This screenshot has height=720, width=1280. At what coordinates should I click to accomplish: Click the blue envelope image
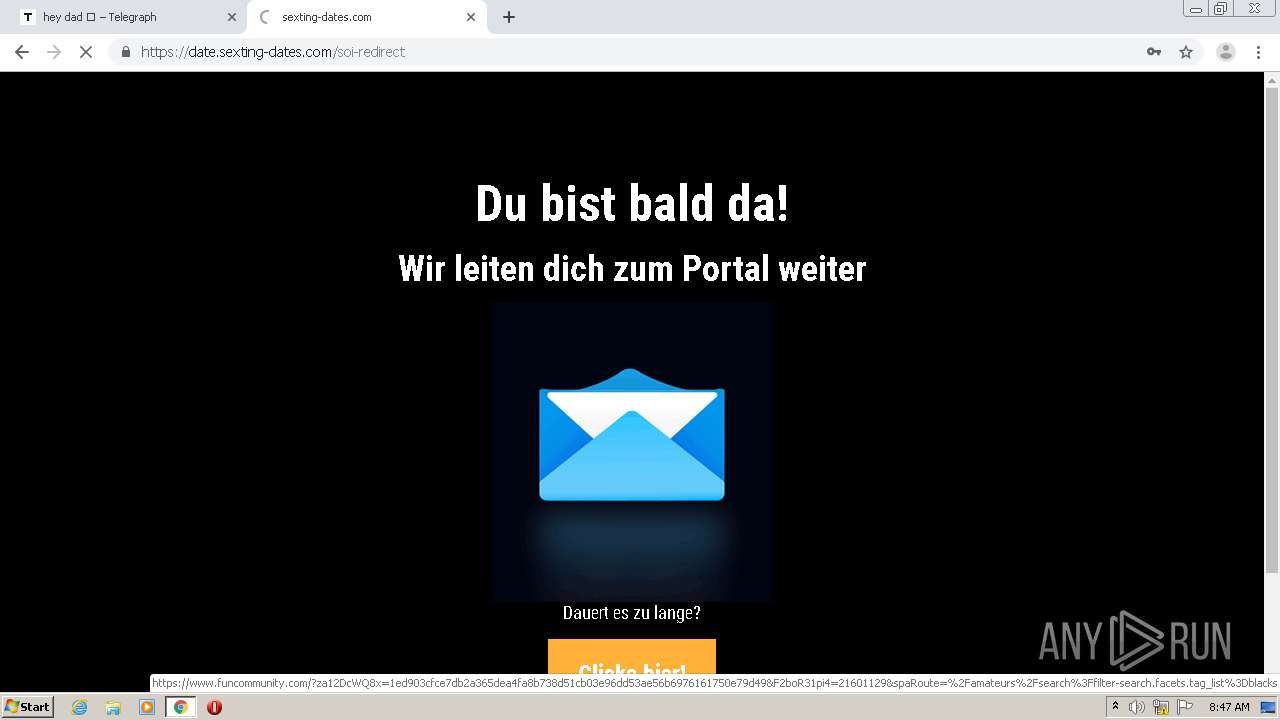(x=632, y=435)
